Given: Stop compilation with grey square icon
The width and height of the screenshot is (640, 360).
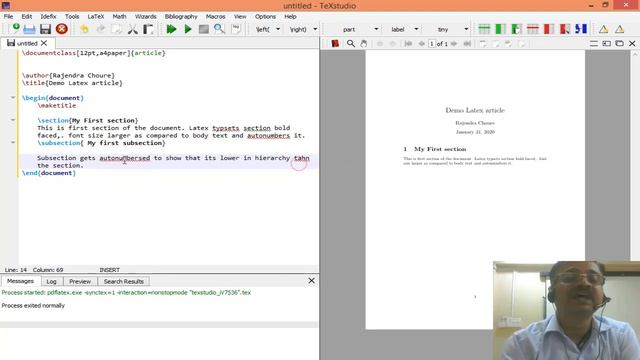Looking at the screenshot, I should pos(204,29).
